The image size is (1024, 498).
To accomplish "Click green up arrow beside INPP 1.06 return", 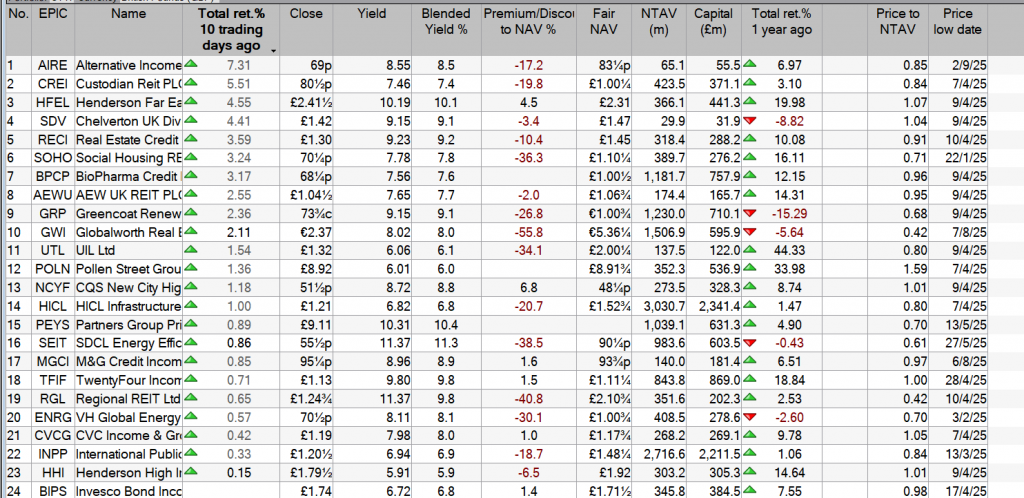I will pos(750,453).
